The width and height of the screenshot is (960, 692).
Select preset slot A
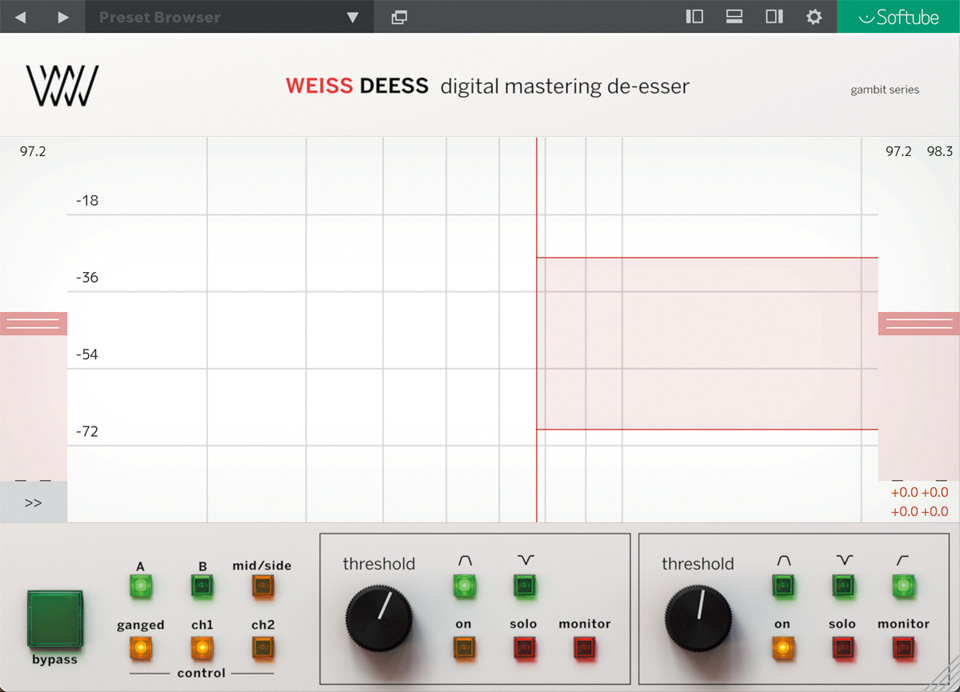pyautogui.click(x=141, y=586)
